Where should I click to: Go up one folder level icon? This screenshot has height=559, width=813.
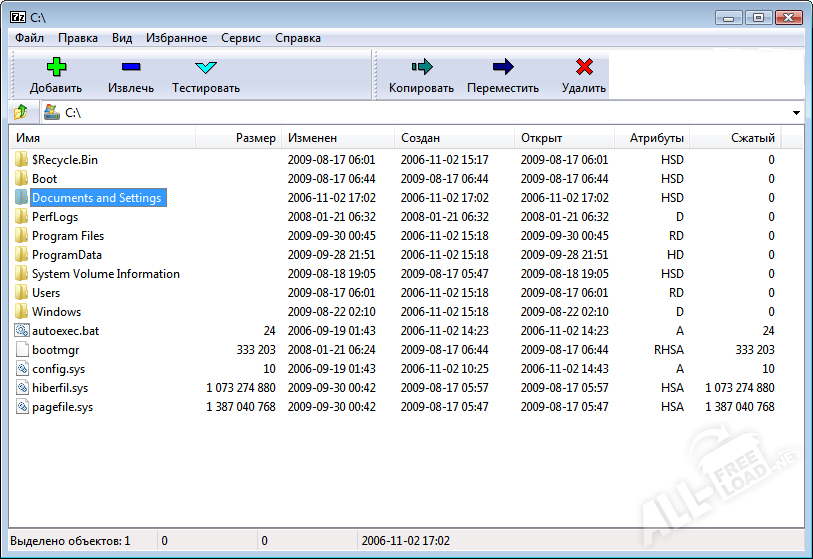point(22,112)
